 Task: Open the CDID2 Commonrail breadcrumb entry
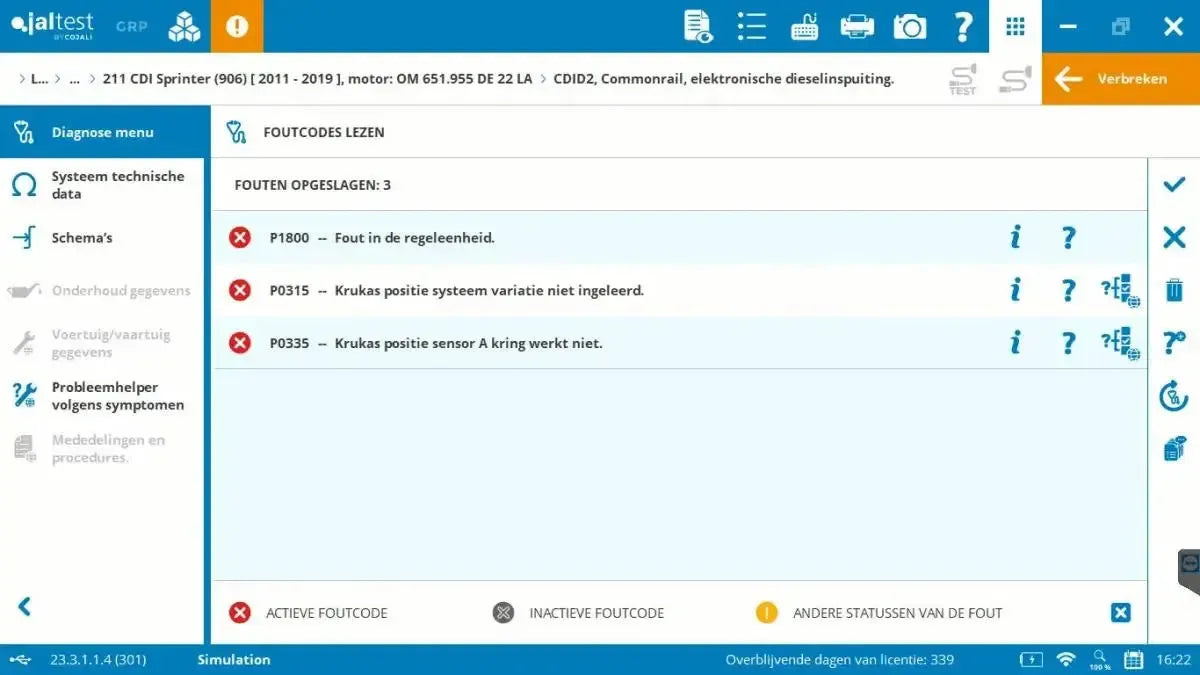tap(722, 78)
